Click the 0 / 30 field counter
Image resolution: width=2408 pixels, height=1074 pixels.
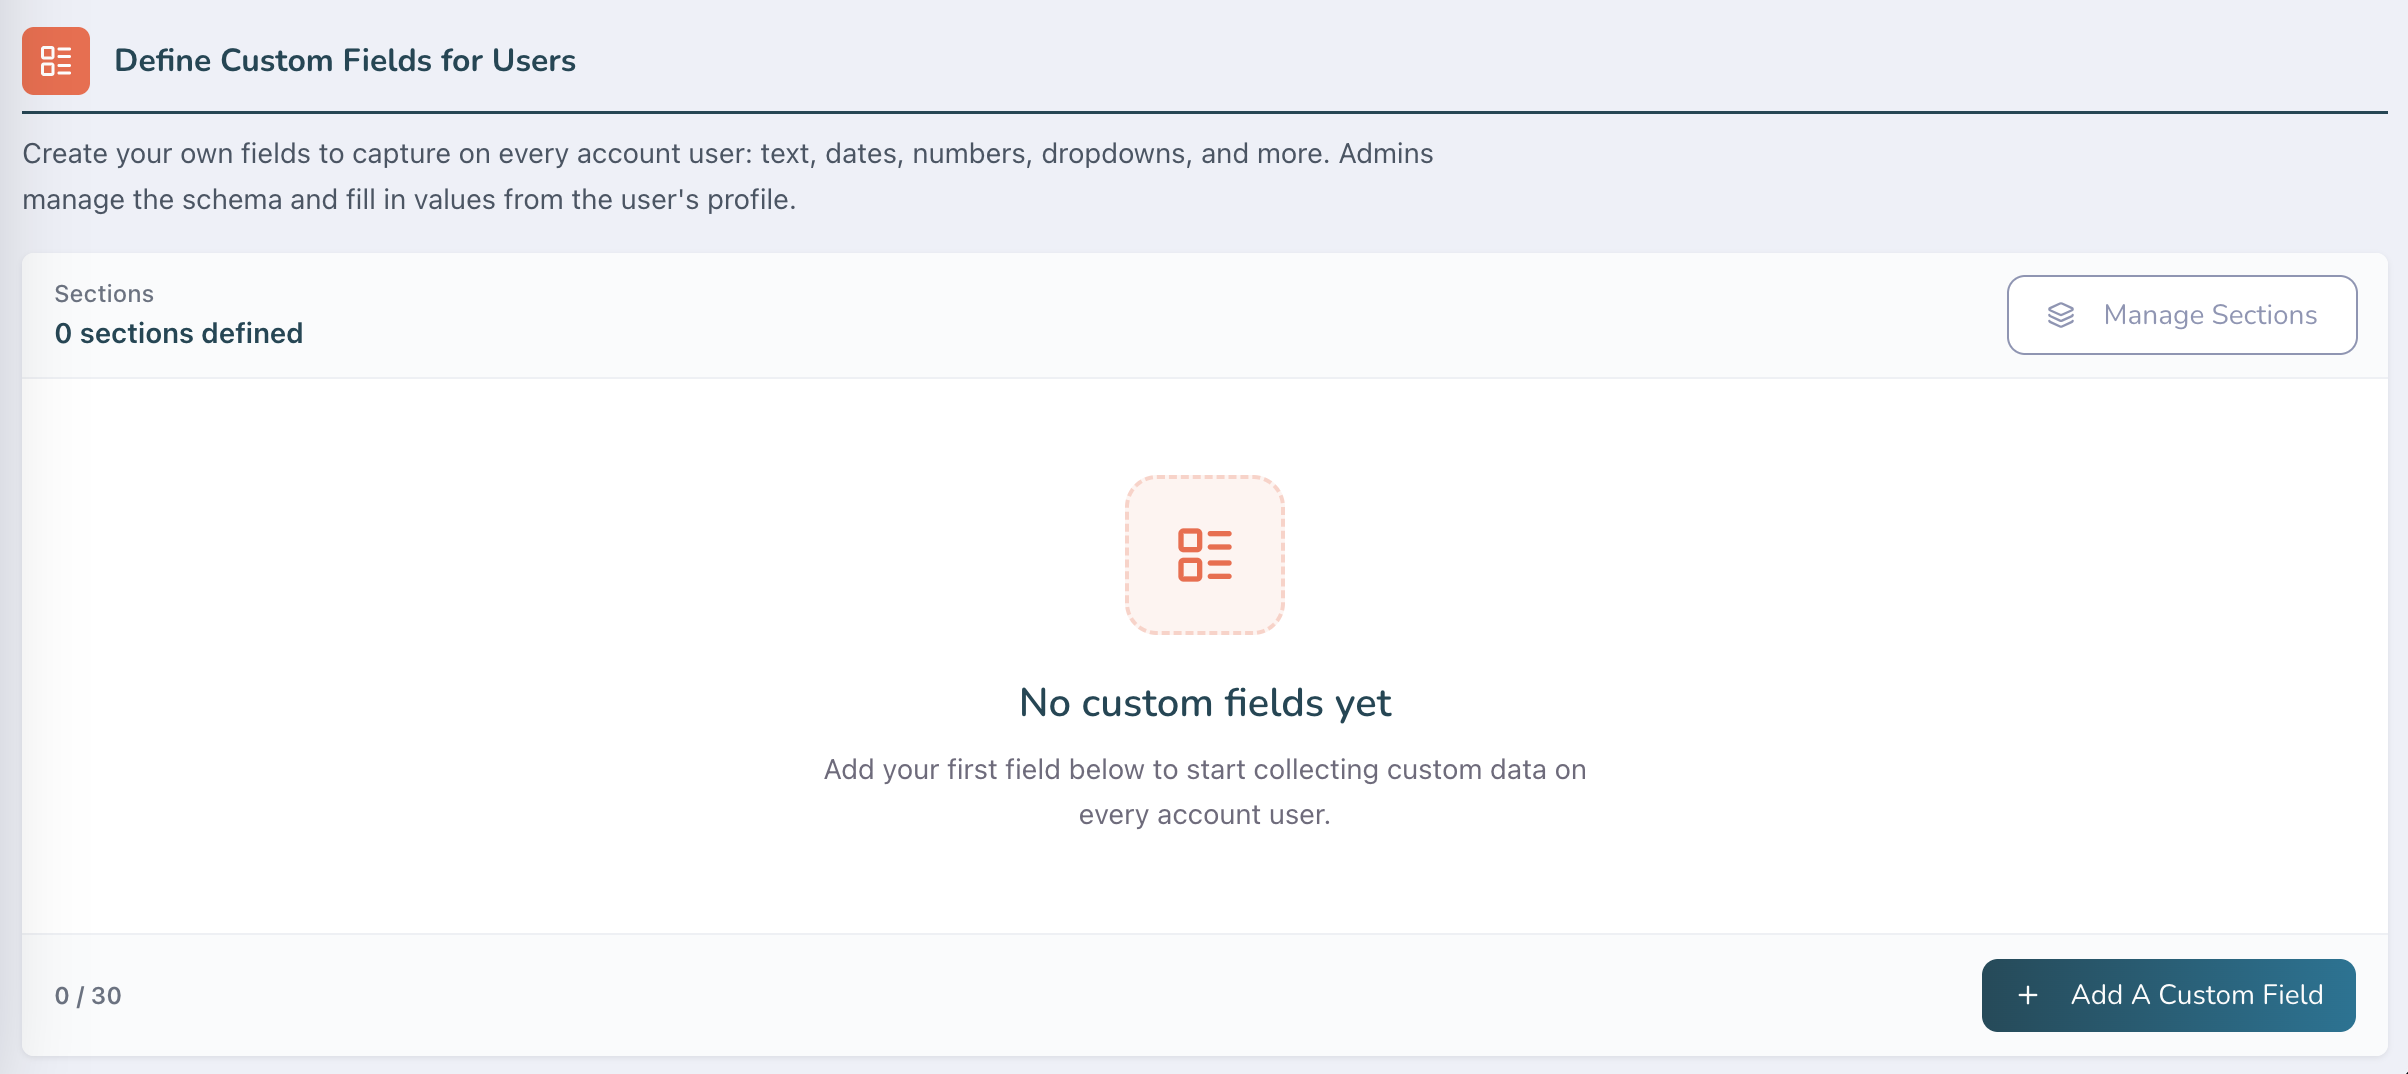[x=88, y=996]
